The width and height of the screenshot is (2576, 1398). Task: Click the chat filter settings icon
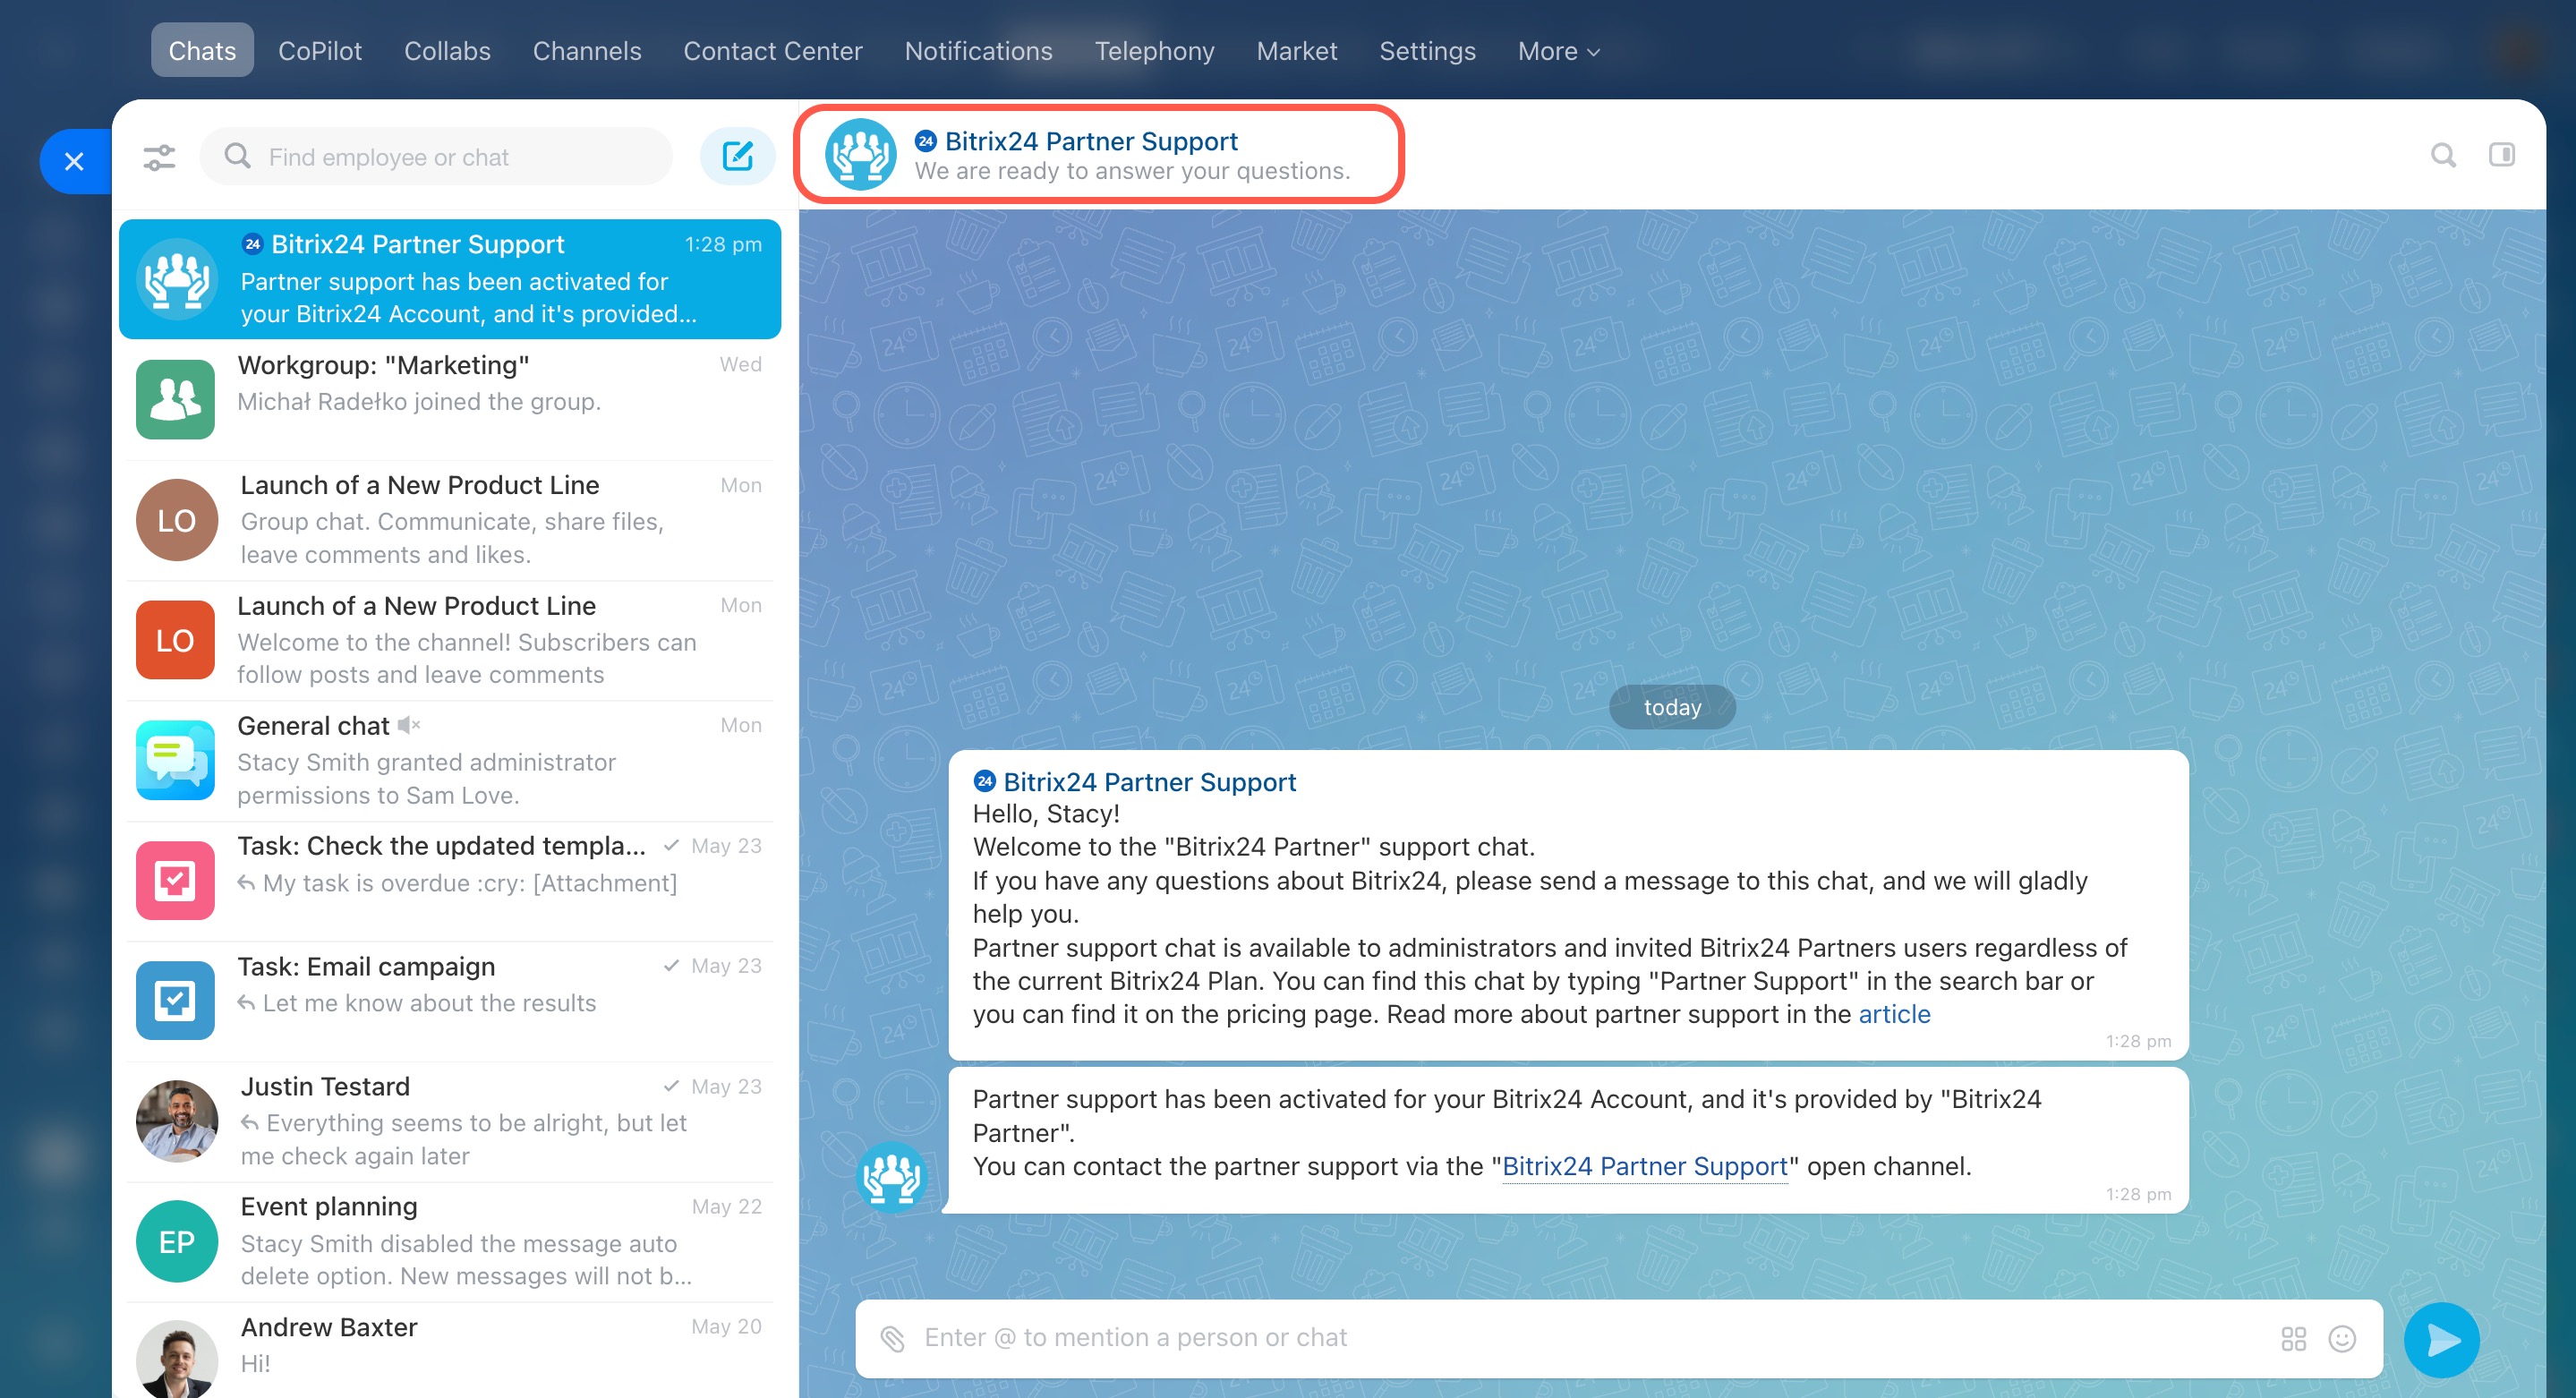pyautogui.click(x=159, y=157)
